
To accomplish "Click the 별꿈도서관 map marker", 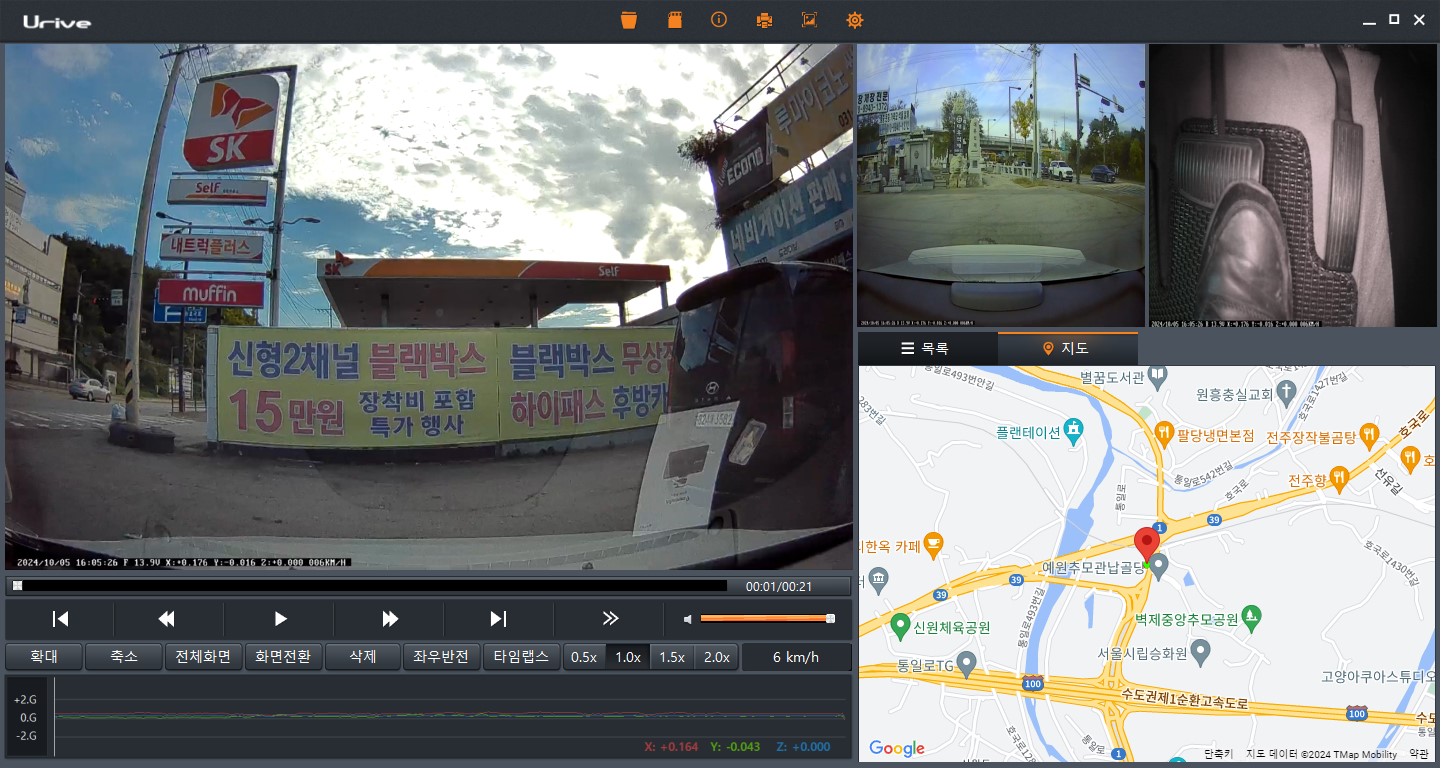I will [1158, 377].
